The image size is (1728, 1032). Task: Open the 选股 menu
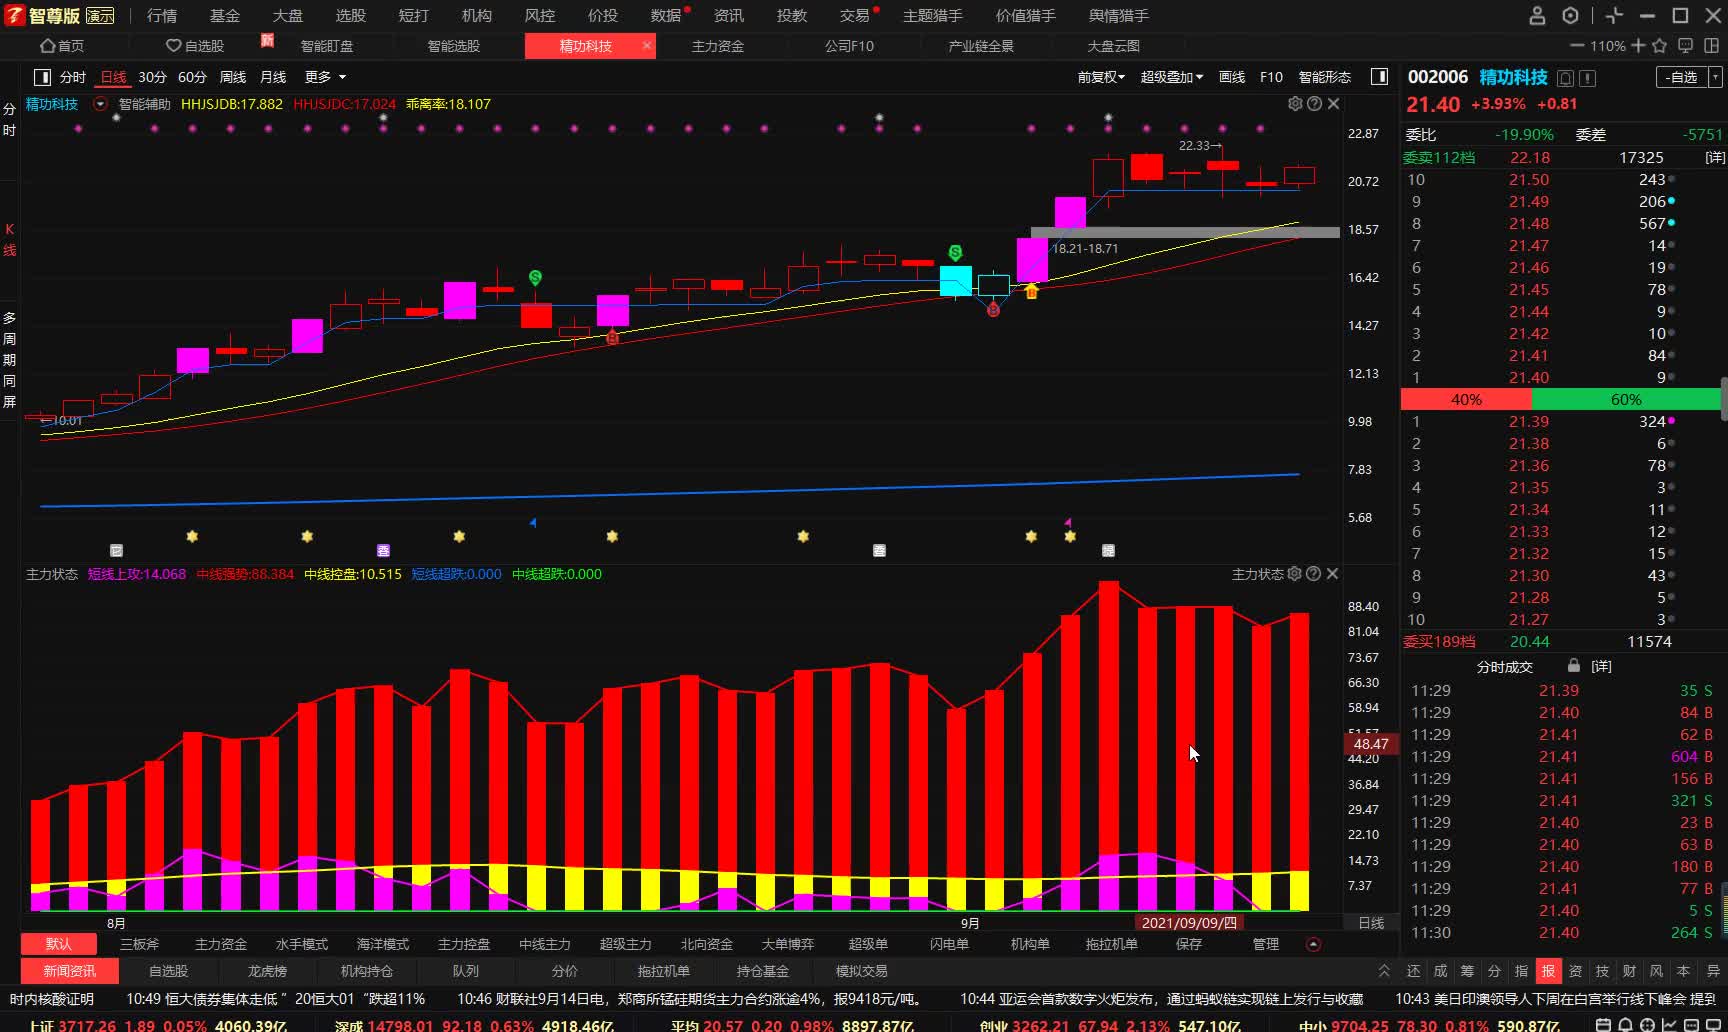click(351, 16)
